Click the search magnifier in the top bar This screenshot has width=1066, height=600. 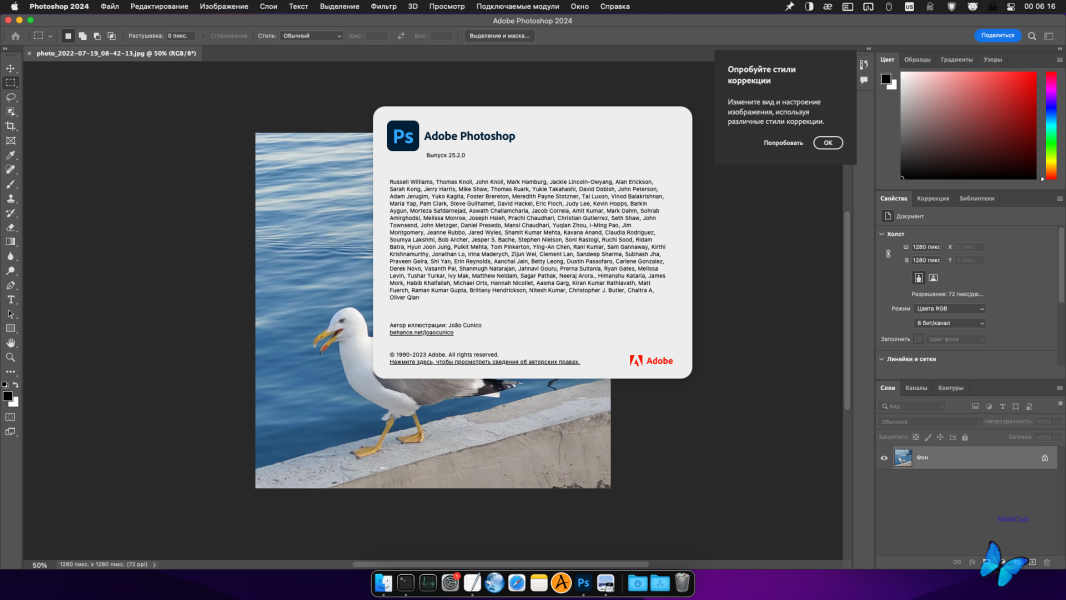(1032, 36)
